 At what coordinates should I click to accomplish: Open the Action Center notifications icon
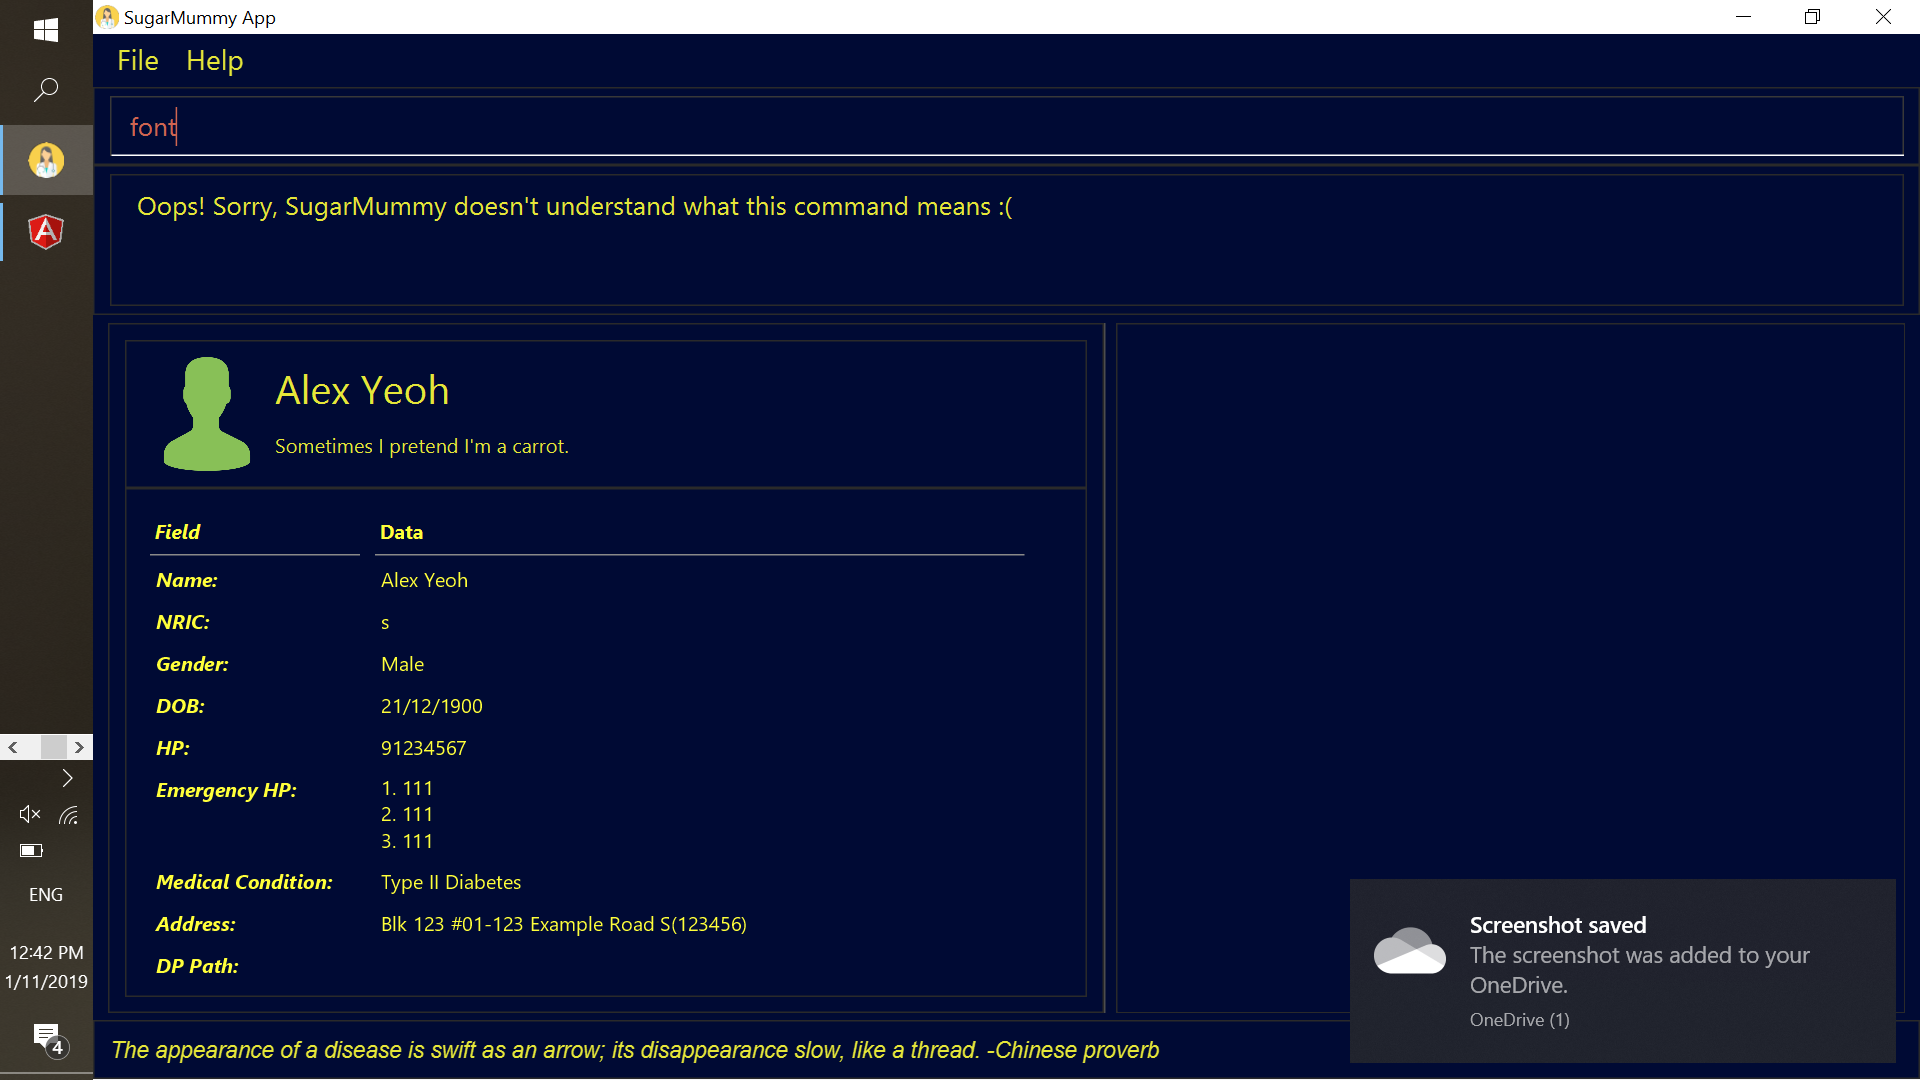point(47,1039)
